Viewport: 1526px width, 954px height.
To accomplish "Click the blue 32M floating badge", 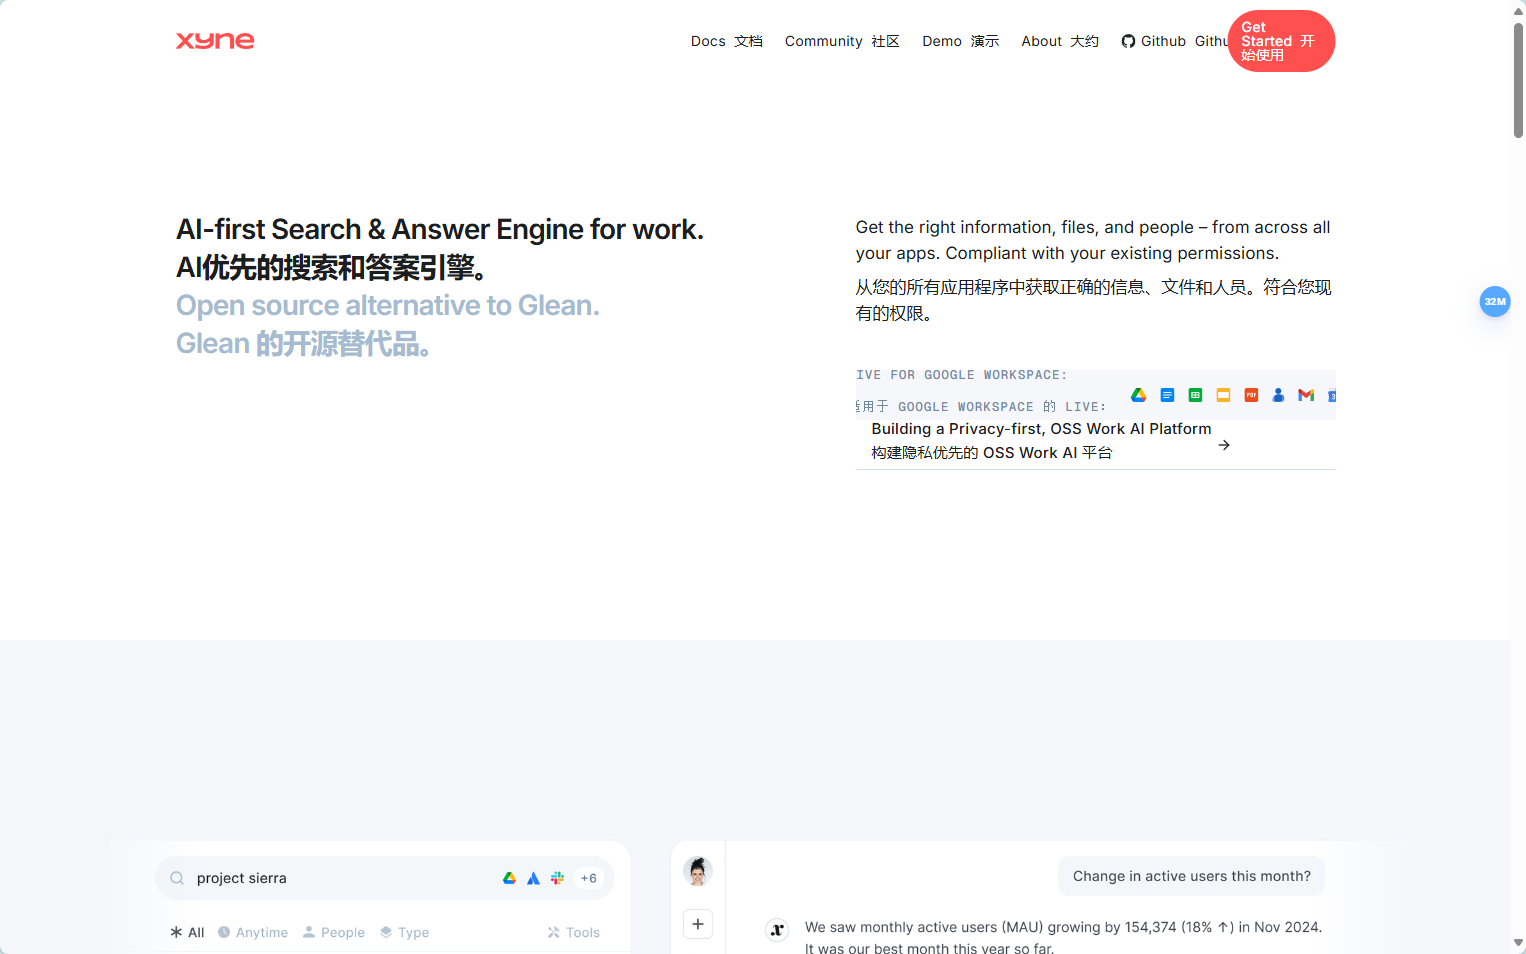I will click(1495, 301).
